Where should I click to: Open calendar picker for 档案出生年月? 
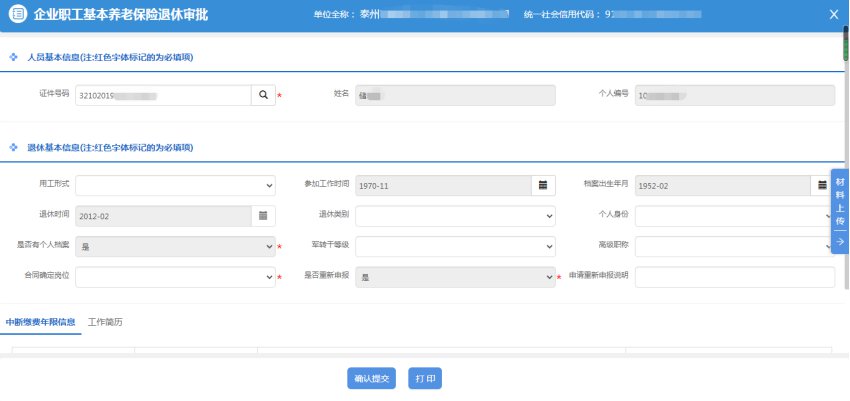822,185
